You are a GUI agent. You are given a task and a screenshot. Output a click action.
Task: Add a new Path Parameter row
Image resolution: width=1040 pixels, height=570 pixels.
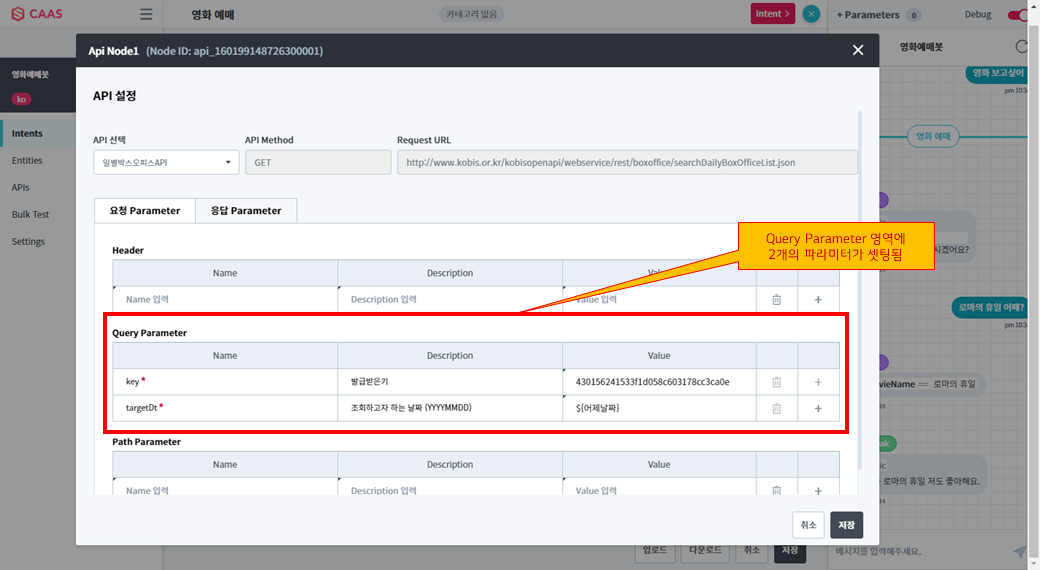[818, 490]
